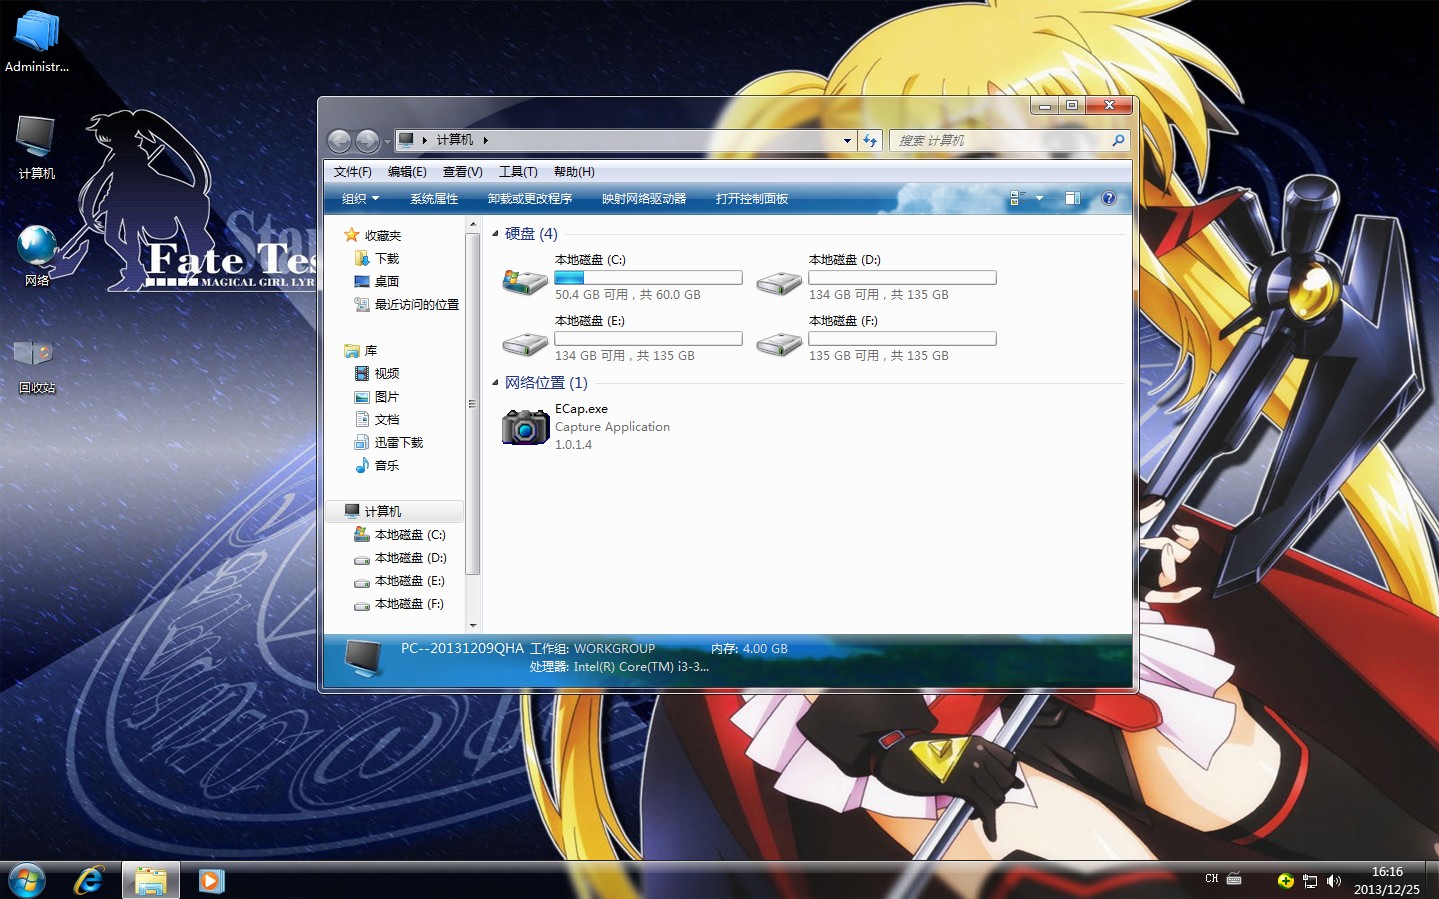Click the CH language bar indicator

[x=1212, y=879]
